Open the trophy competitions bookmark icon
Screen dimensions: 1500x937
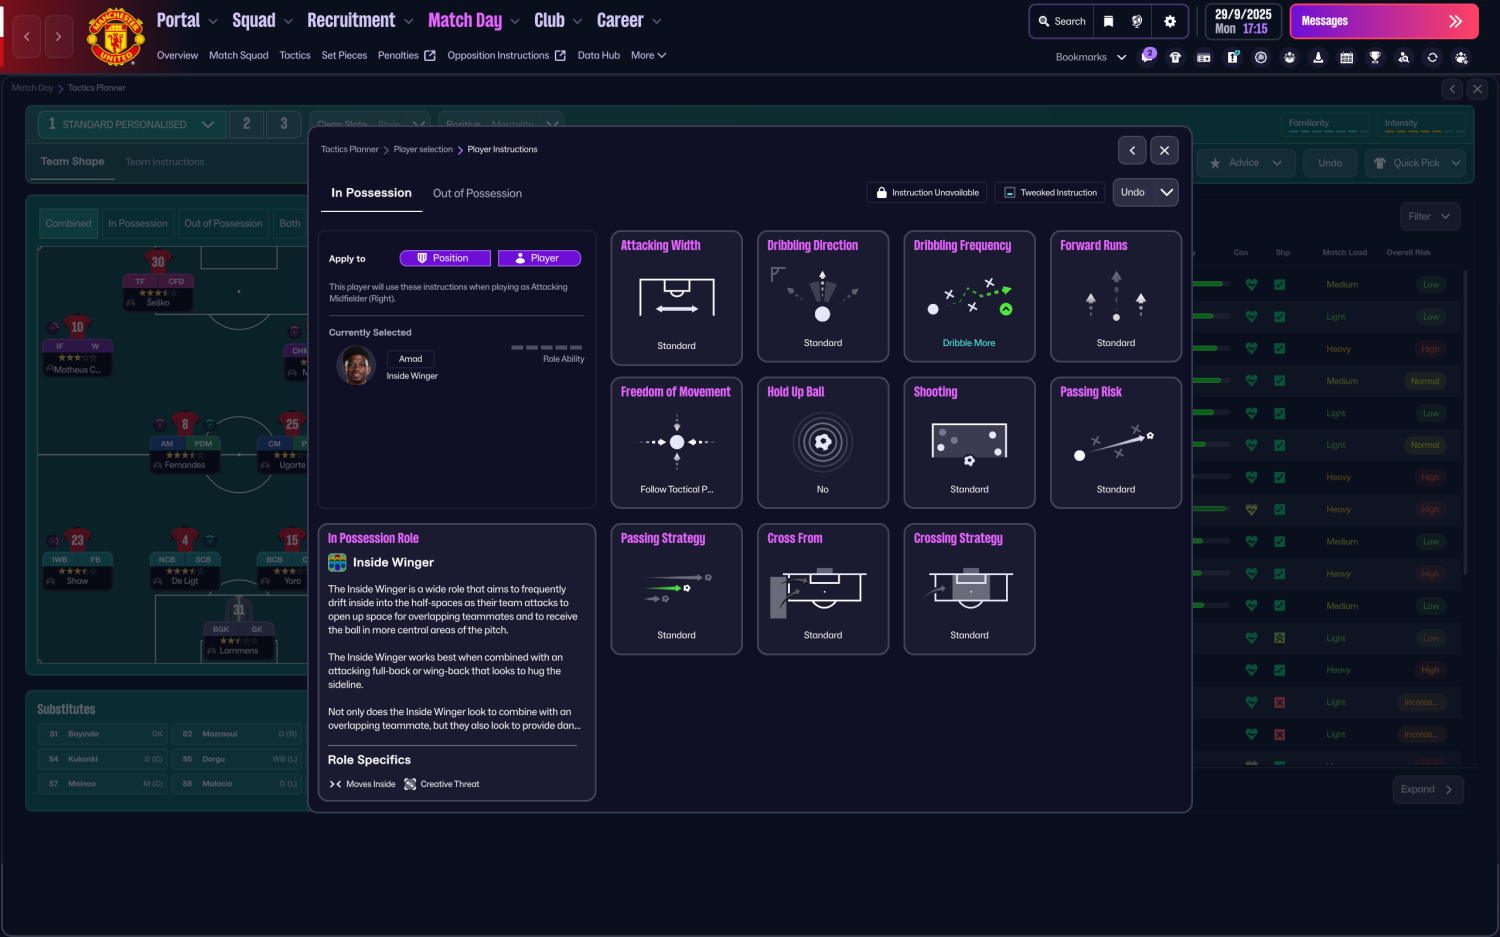pos(1375,57)
